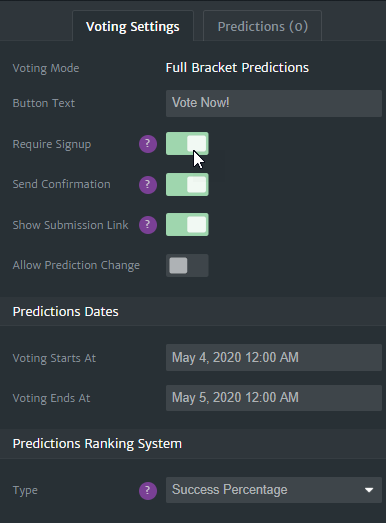Click the Allow Prediction Change label
The image size is (386, 523).
(x=76, y=266)
